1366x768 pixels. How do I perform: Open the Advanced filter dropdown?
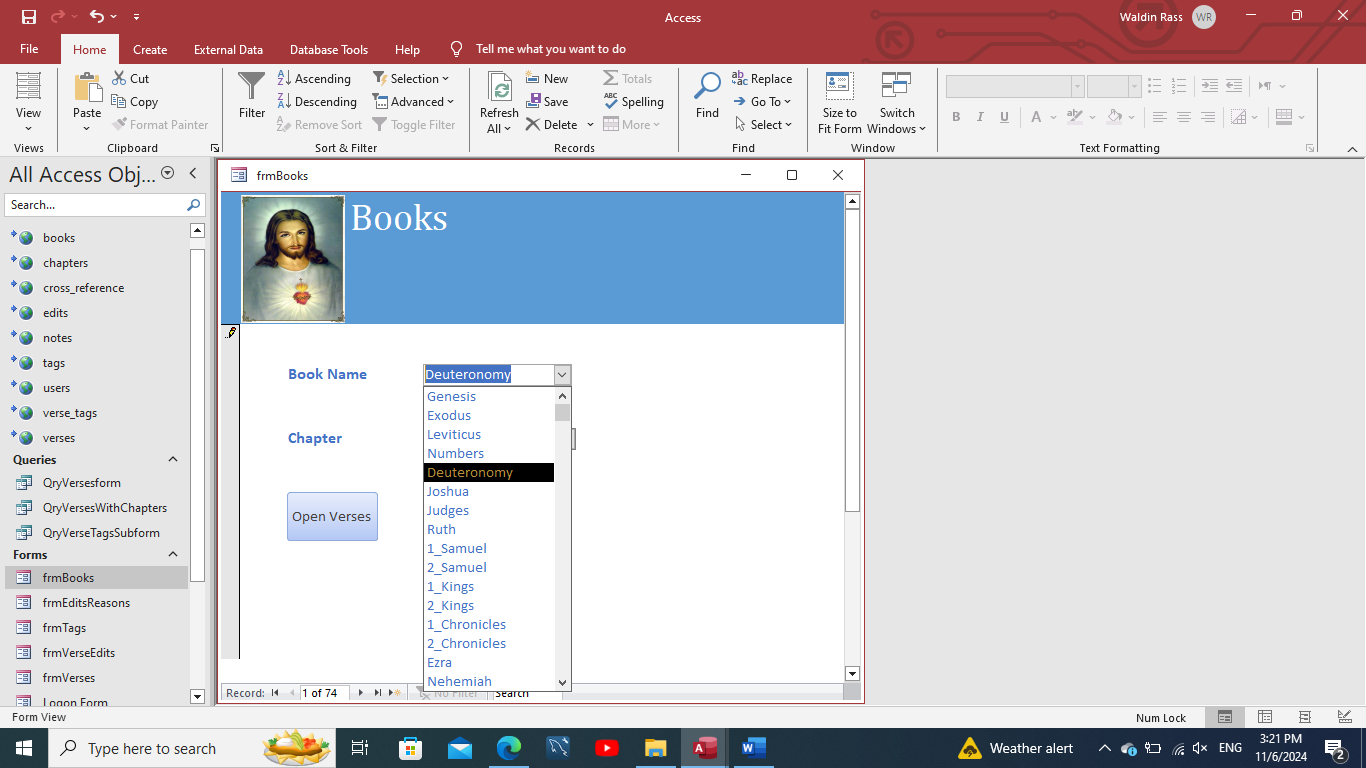pos(413,101)
